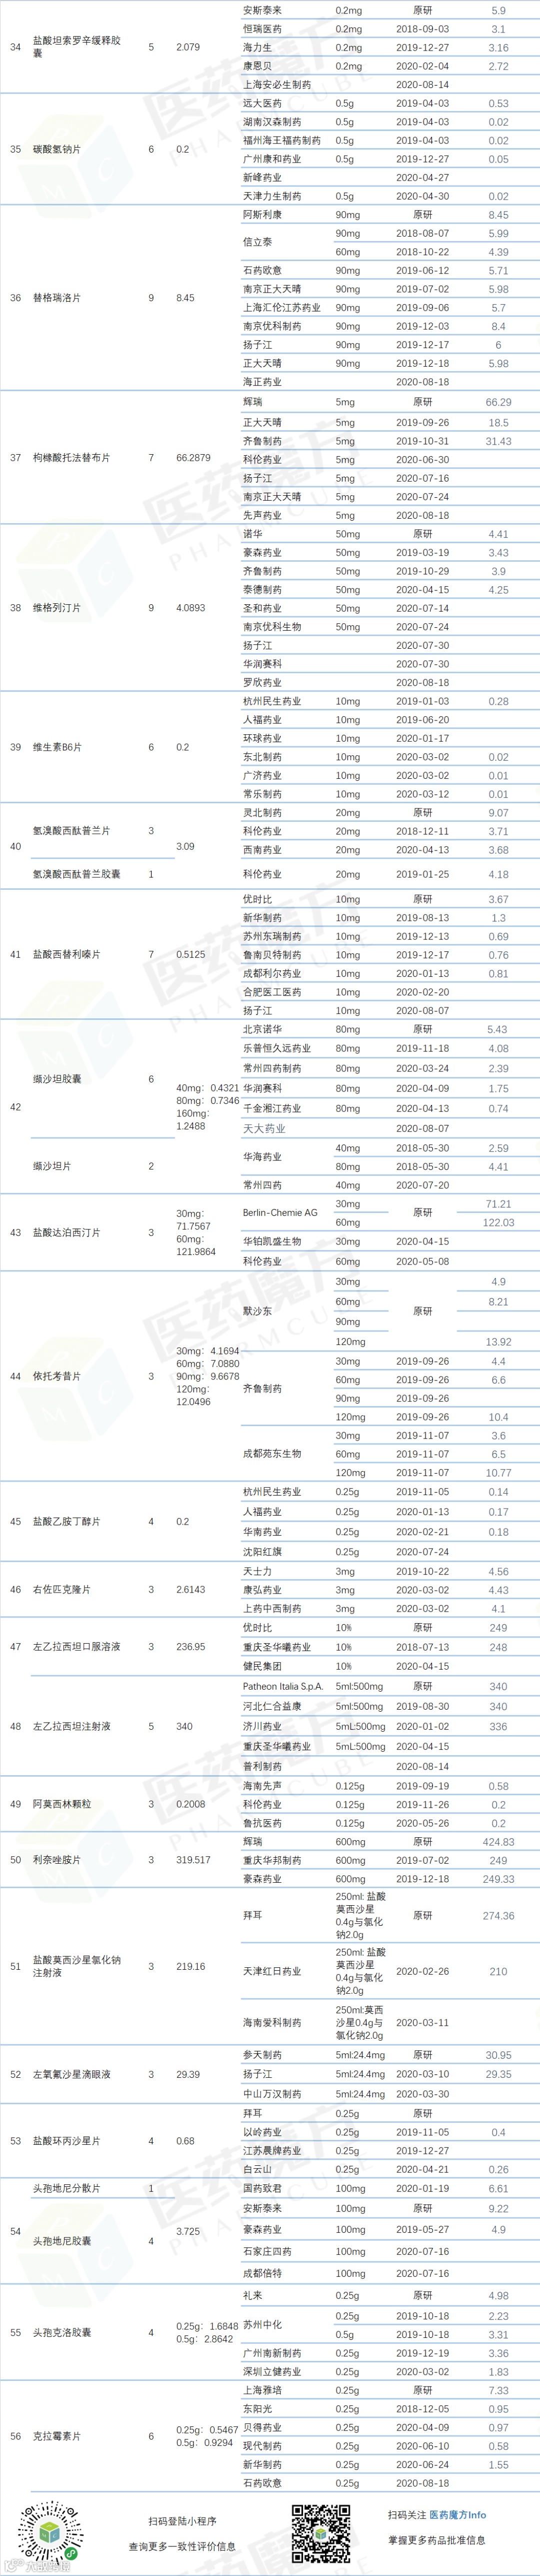Screen dimensions: 540x2576
Task: Click company cell 恒瑞医药
Action: click(262, 29)
